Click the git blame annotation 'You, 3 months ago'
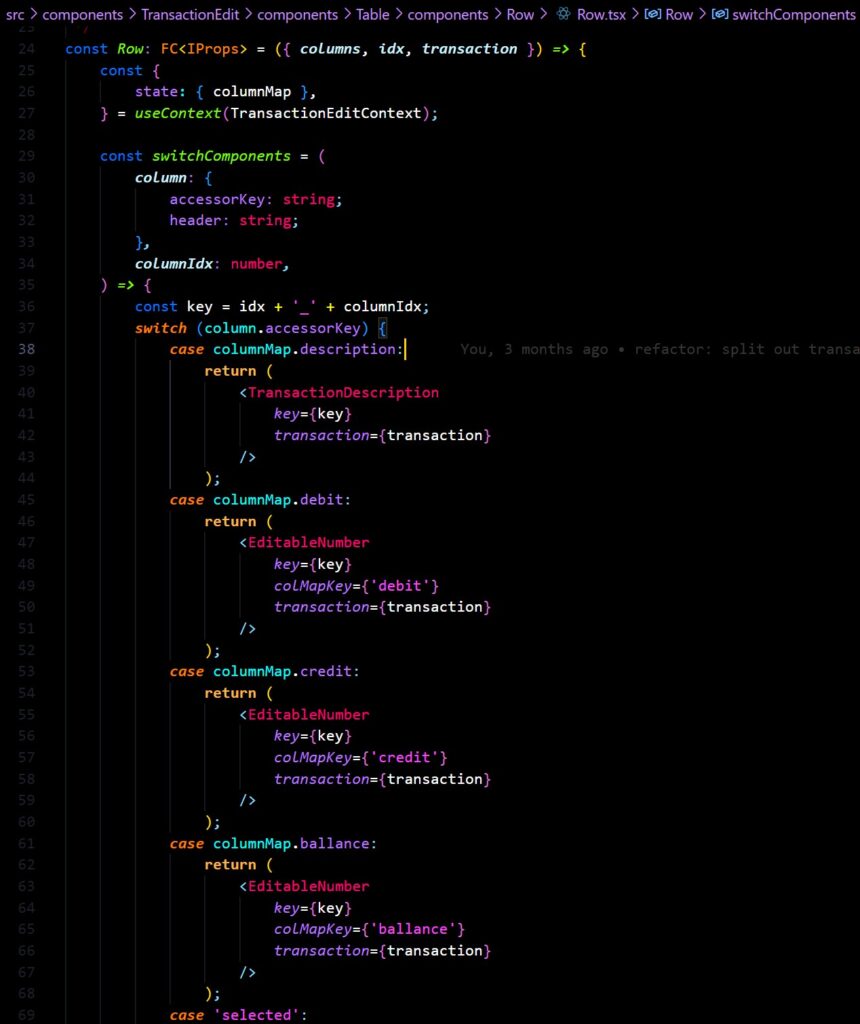The width and height of the screenshot is (860, 1024). [534, 349]
